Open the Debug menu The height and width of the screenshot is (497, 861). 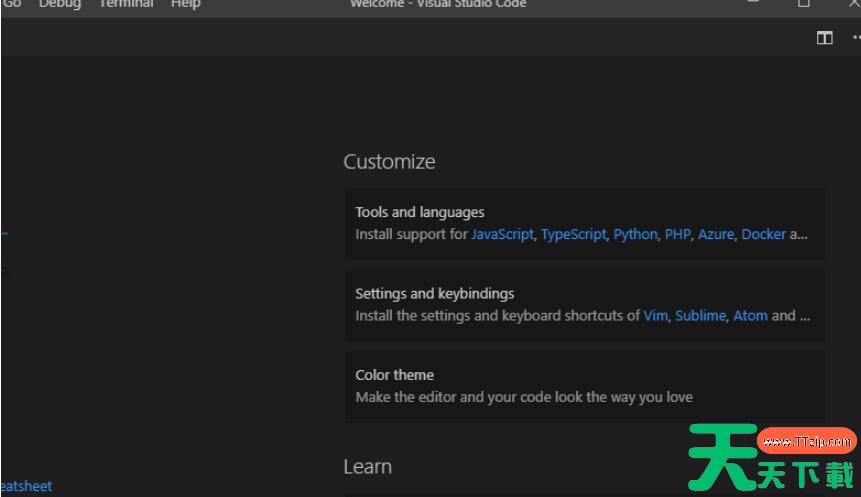[60, 4]
